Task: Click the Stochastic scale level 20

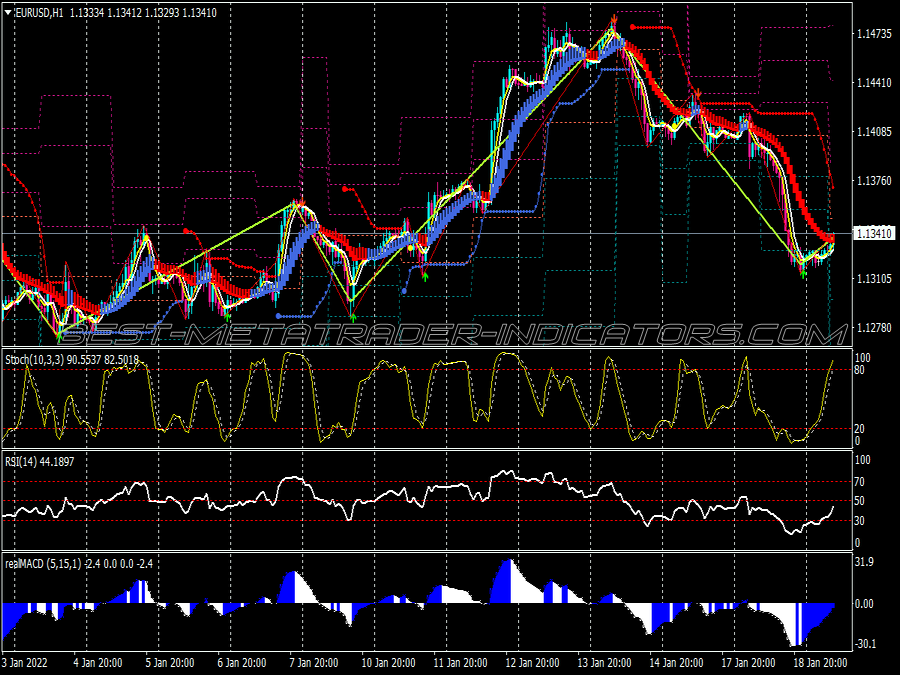Action: pyautogui.click(x=860, y=429)
